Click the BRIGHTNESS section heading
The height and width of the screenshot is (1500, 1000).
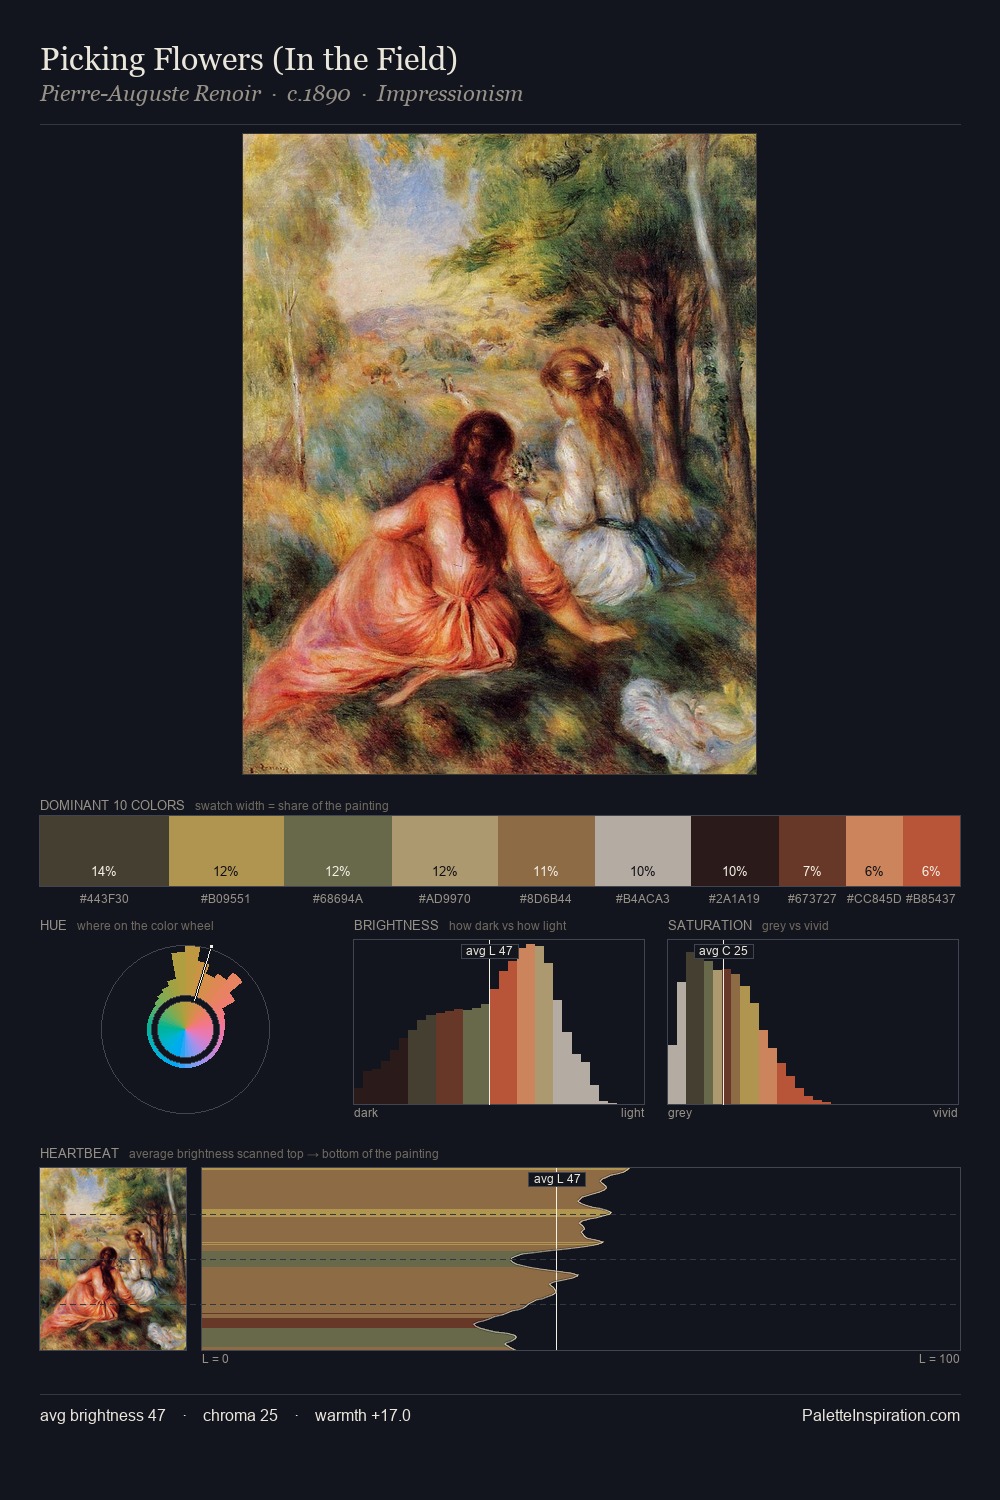pos(396,925)
